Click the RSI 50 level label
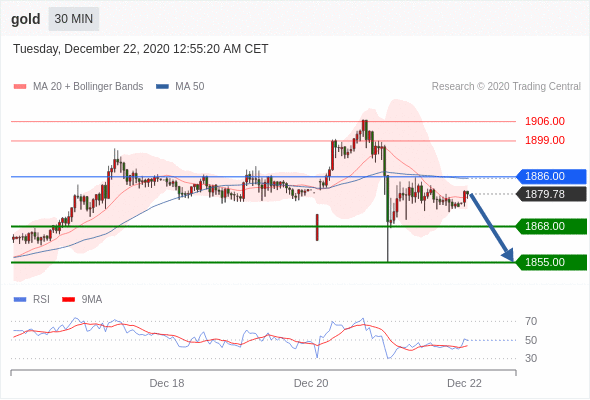This screenshot has height=400, width=590. click(531, 340)
